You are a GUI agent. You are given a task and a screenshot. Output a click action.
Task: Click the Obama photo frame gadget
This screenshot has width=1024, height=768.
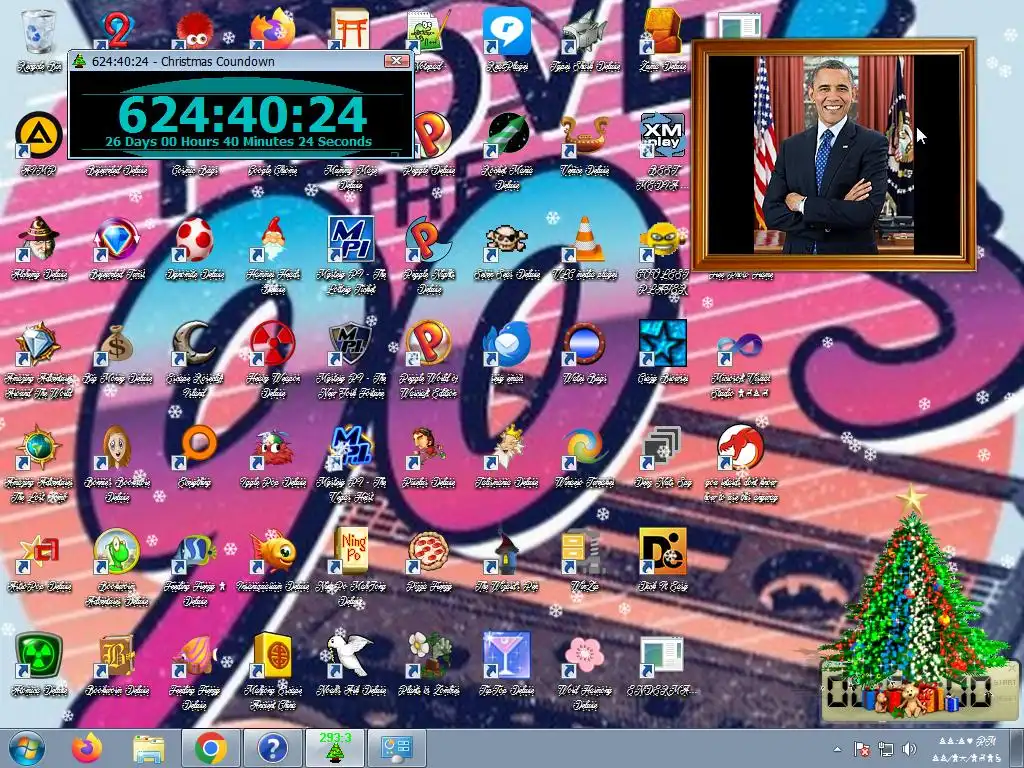click(x=834, y=155)
